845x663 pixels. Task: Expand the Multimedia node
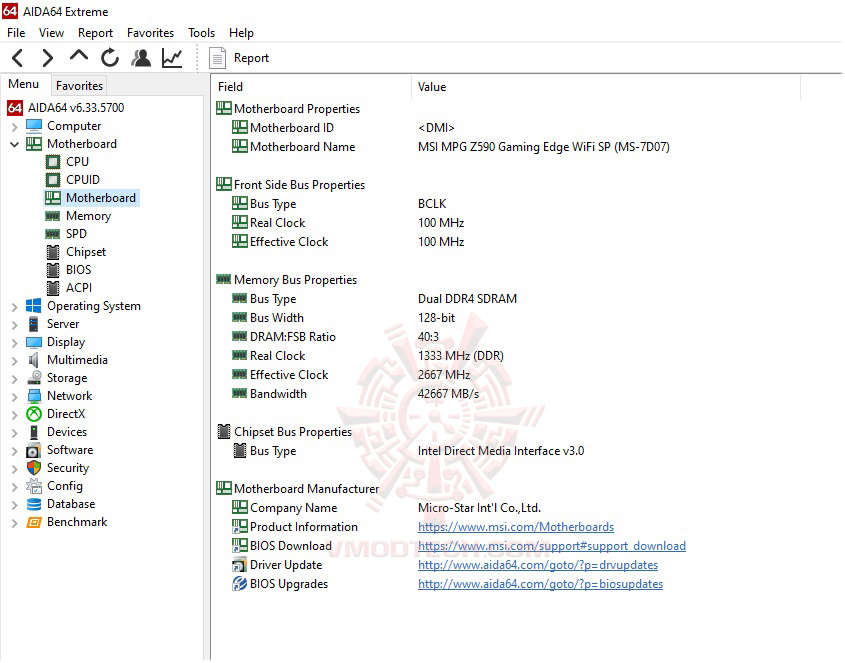[x=15, y=361]
